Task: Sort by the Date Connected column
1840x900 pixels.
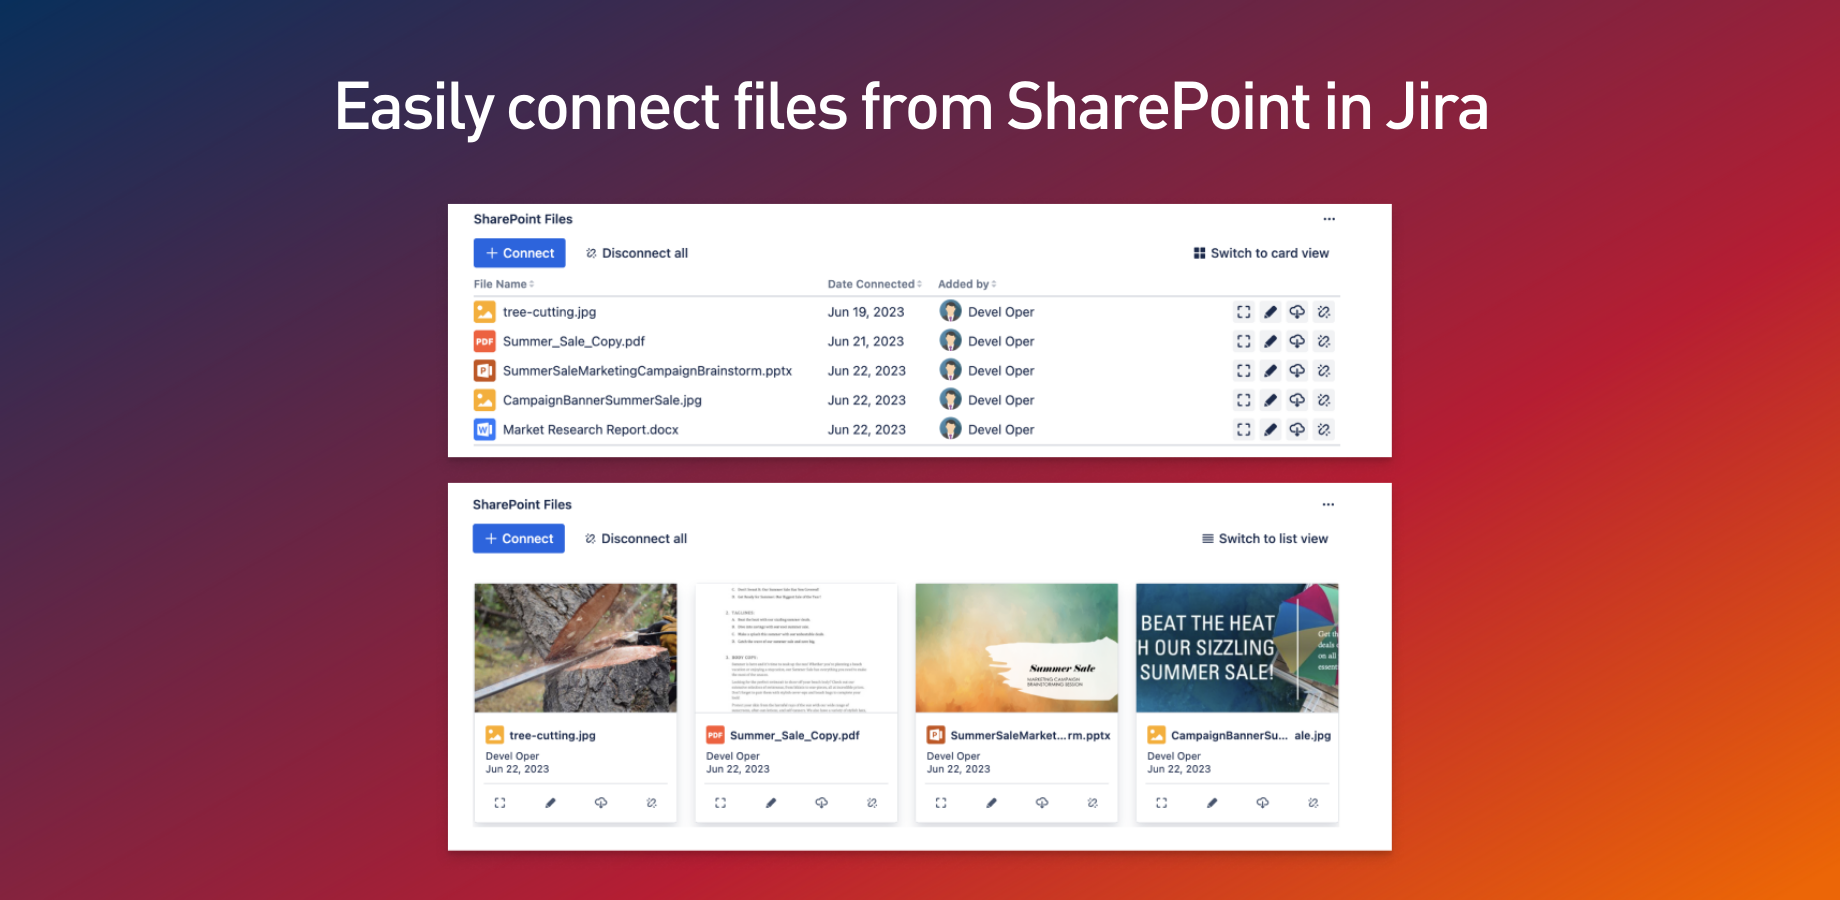Action: pyautogui.click(x=873, y=283)
